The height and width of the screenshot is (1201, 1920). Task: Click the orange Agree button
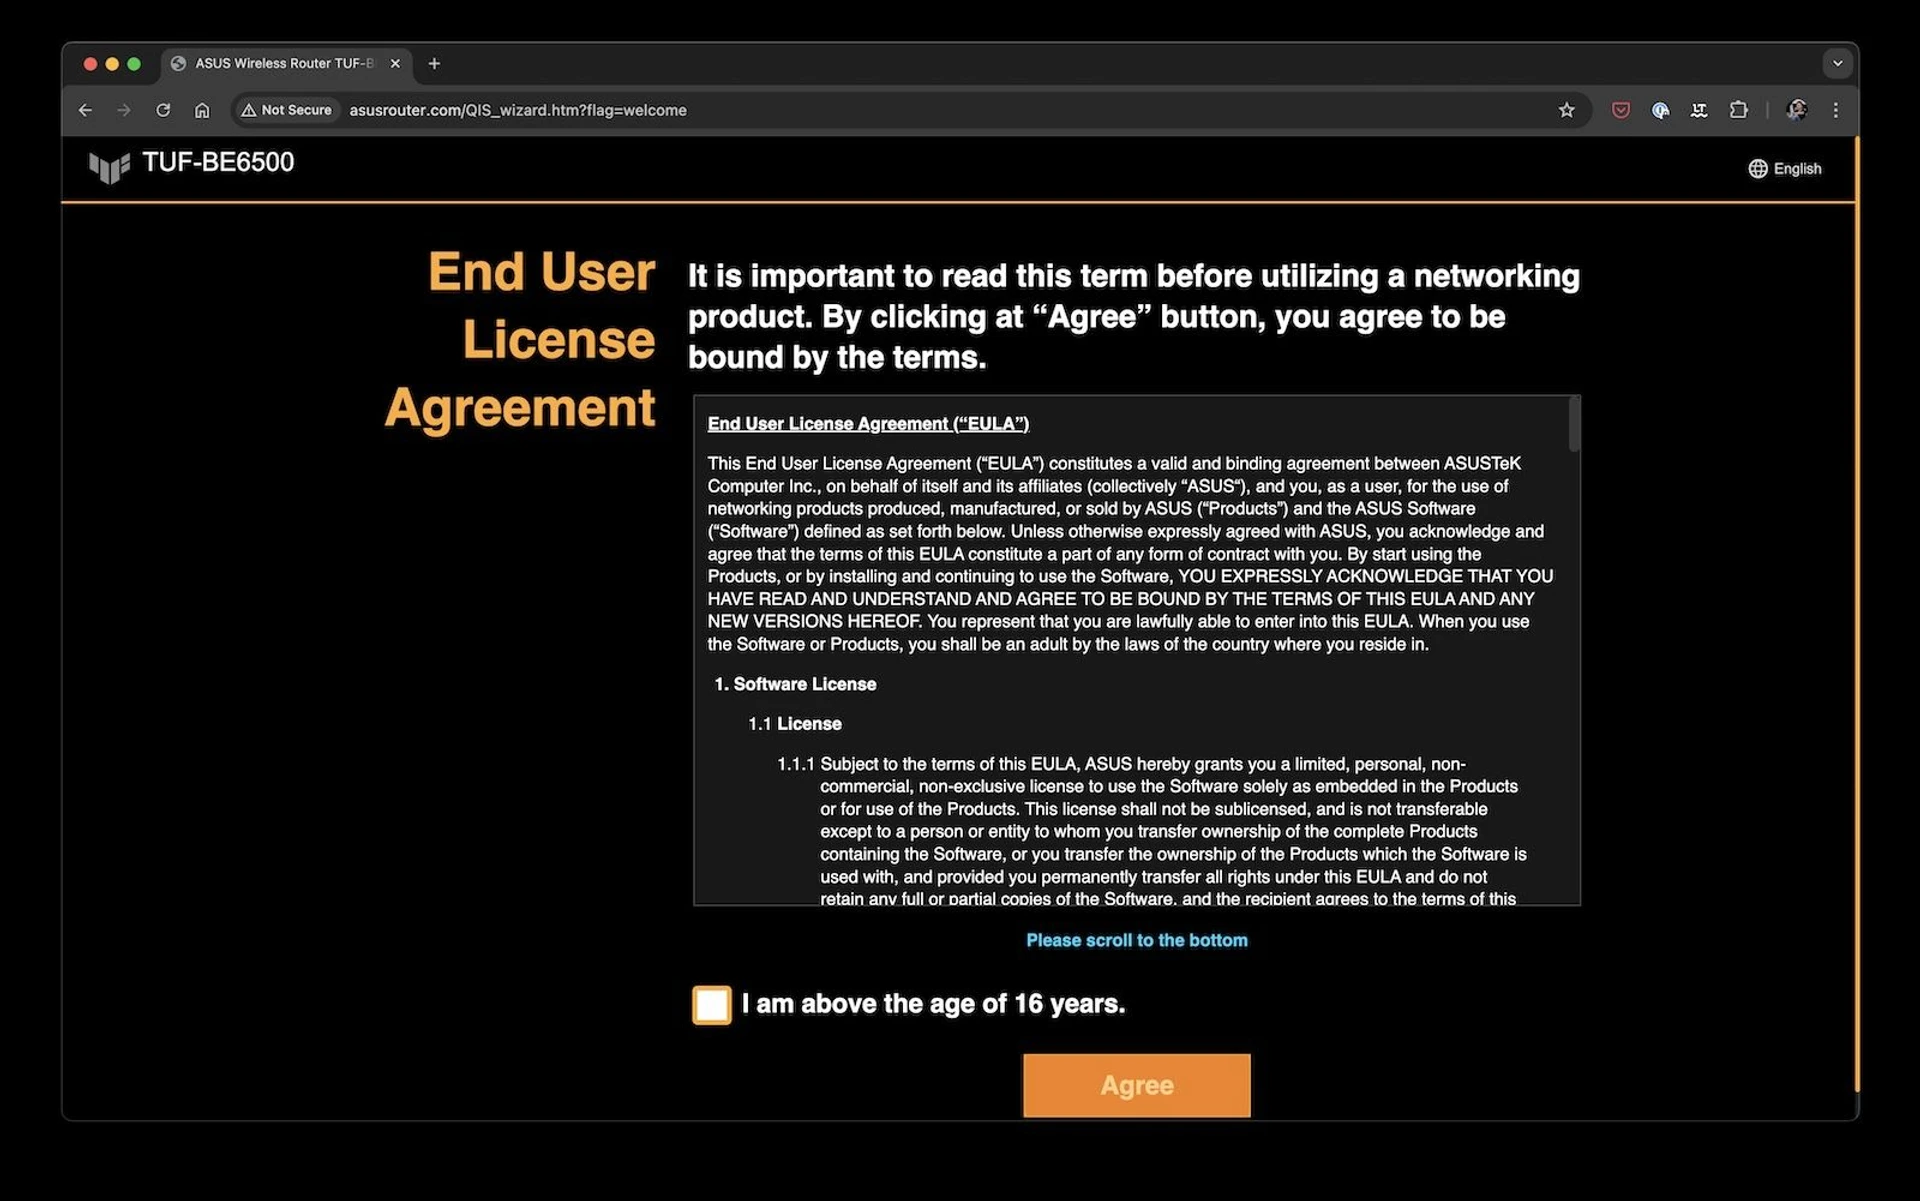pyautogui.click(x=1136, y=1085)
